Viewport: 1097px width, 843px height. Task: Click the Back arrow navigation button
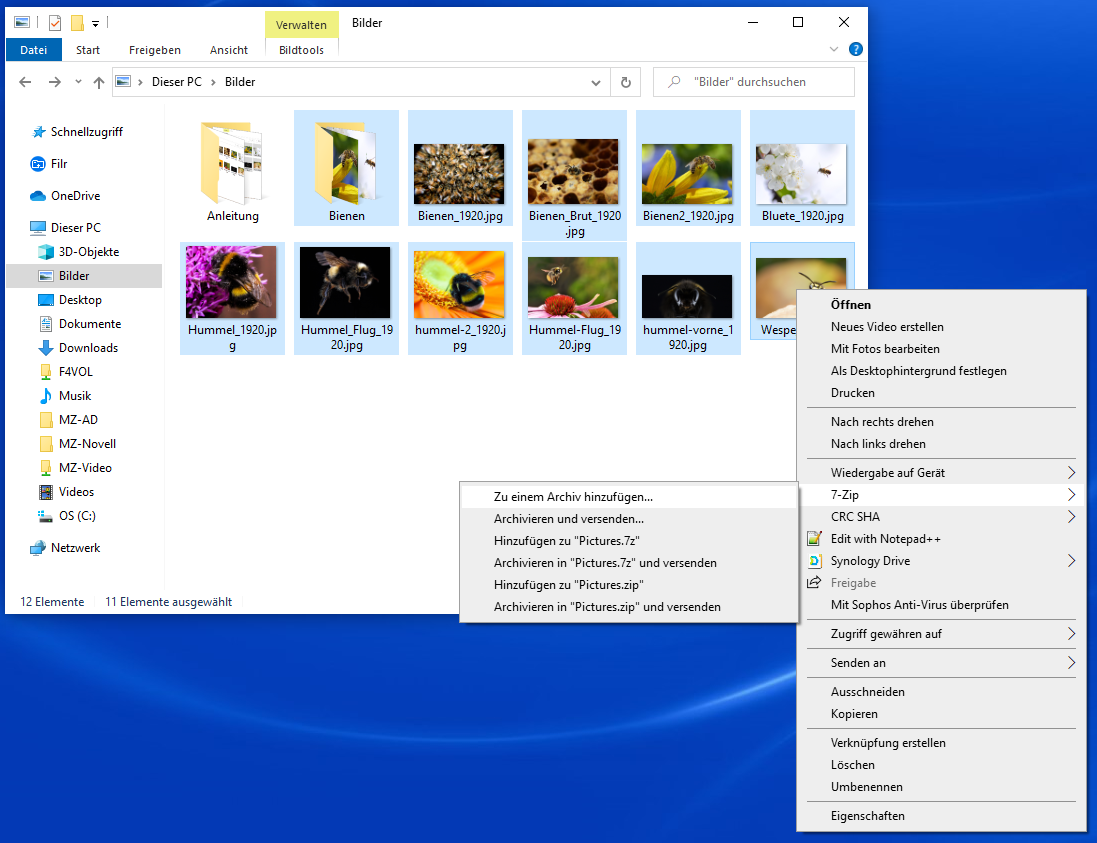[27, 83]
